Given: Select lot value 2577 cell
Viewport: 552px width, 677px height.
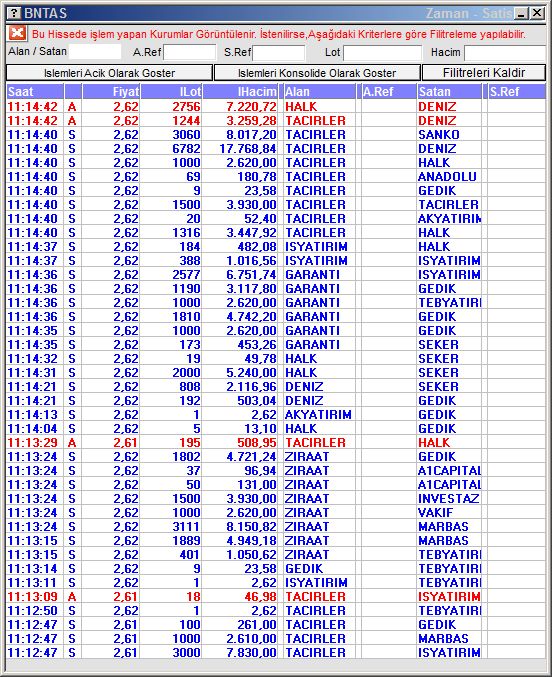Looking at the screenshot, I should coord(171,275).
